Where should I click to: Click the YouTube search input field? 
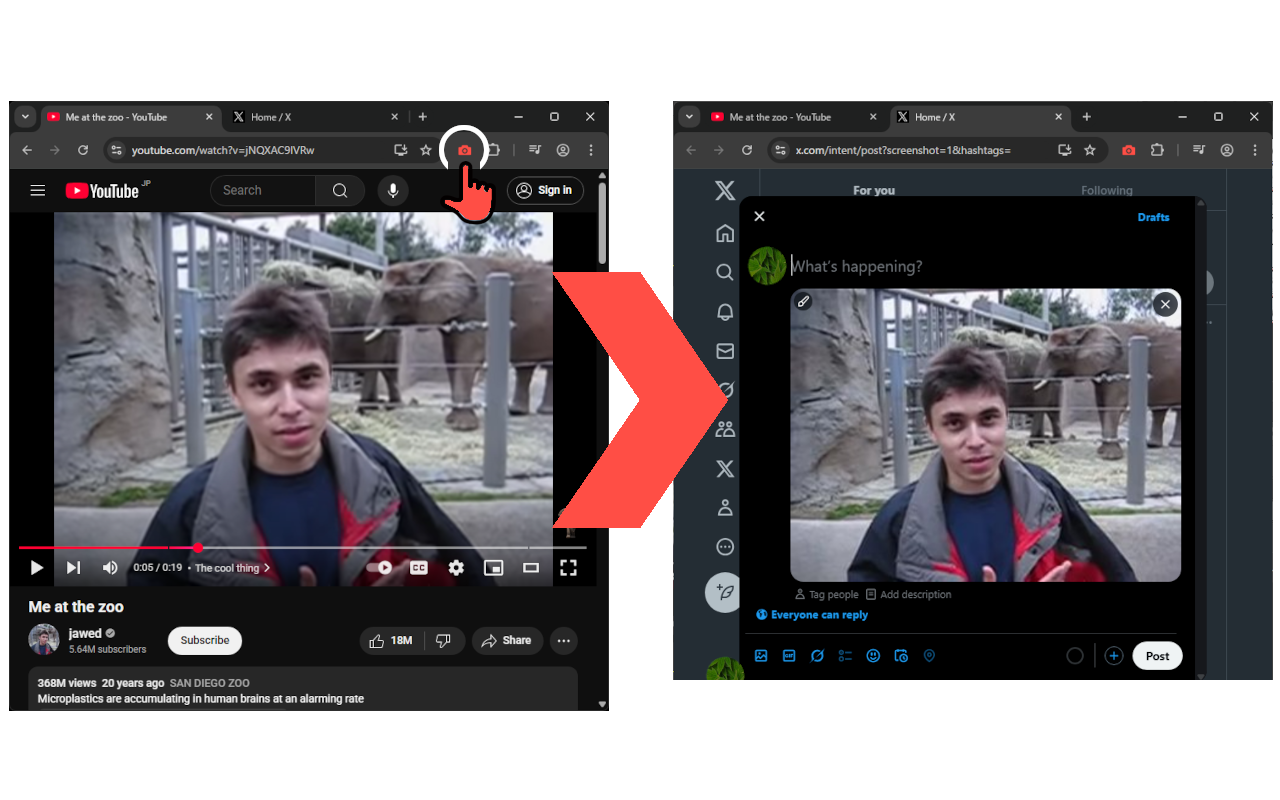click(263, 190)
